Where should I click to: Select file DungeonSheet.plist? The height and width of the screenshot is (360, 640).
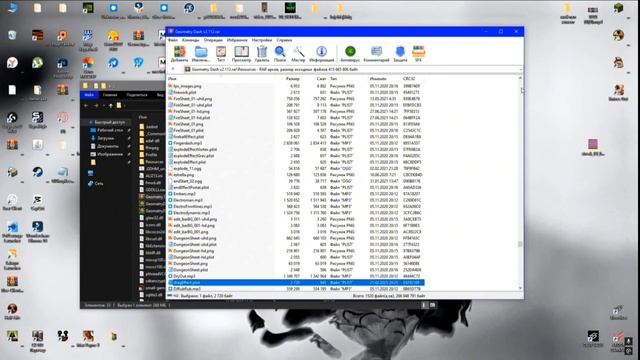click(191, 270)
